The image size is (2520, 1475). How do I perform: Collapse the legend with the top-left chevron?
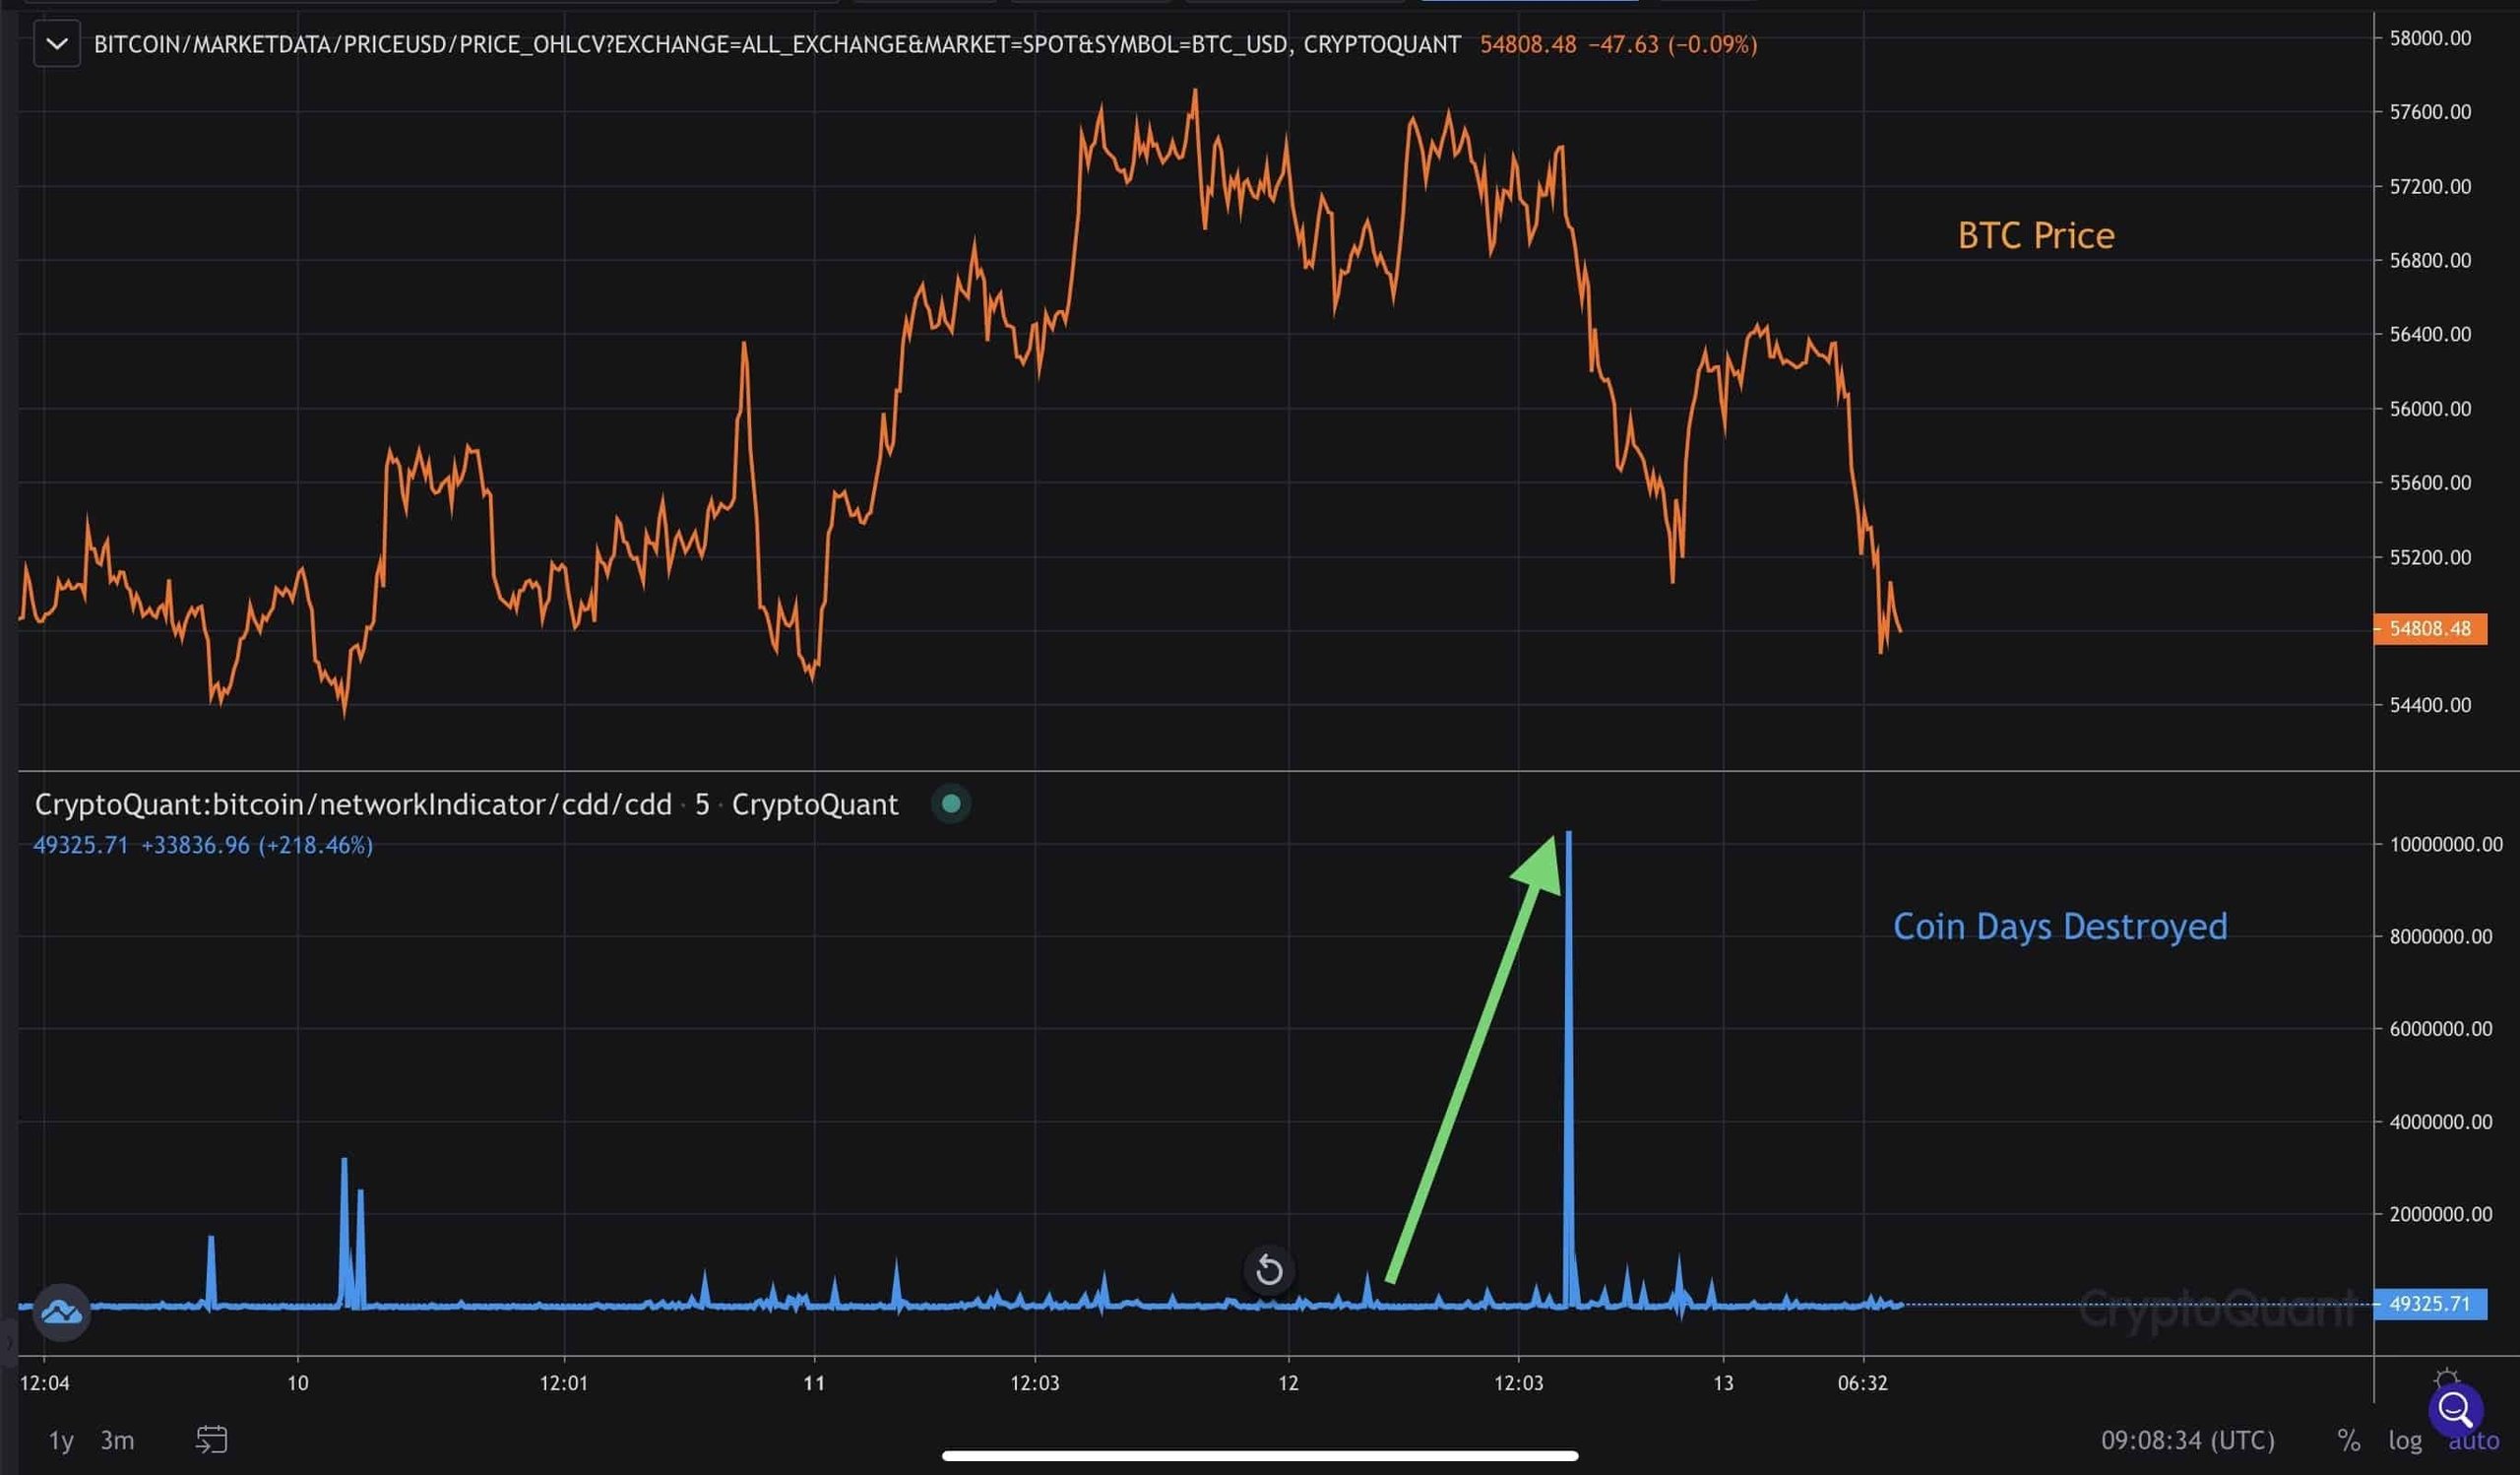(x=57, y=44)
